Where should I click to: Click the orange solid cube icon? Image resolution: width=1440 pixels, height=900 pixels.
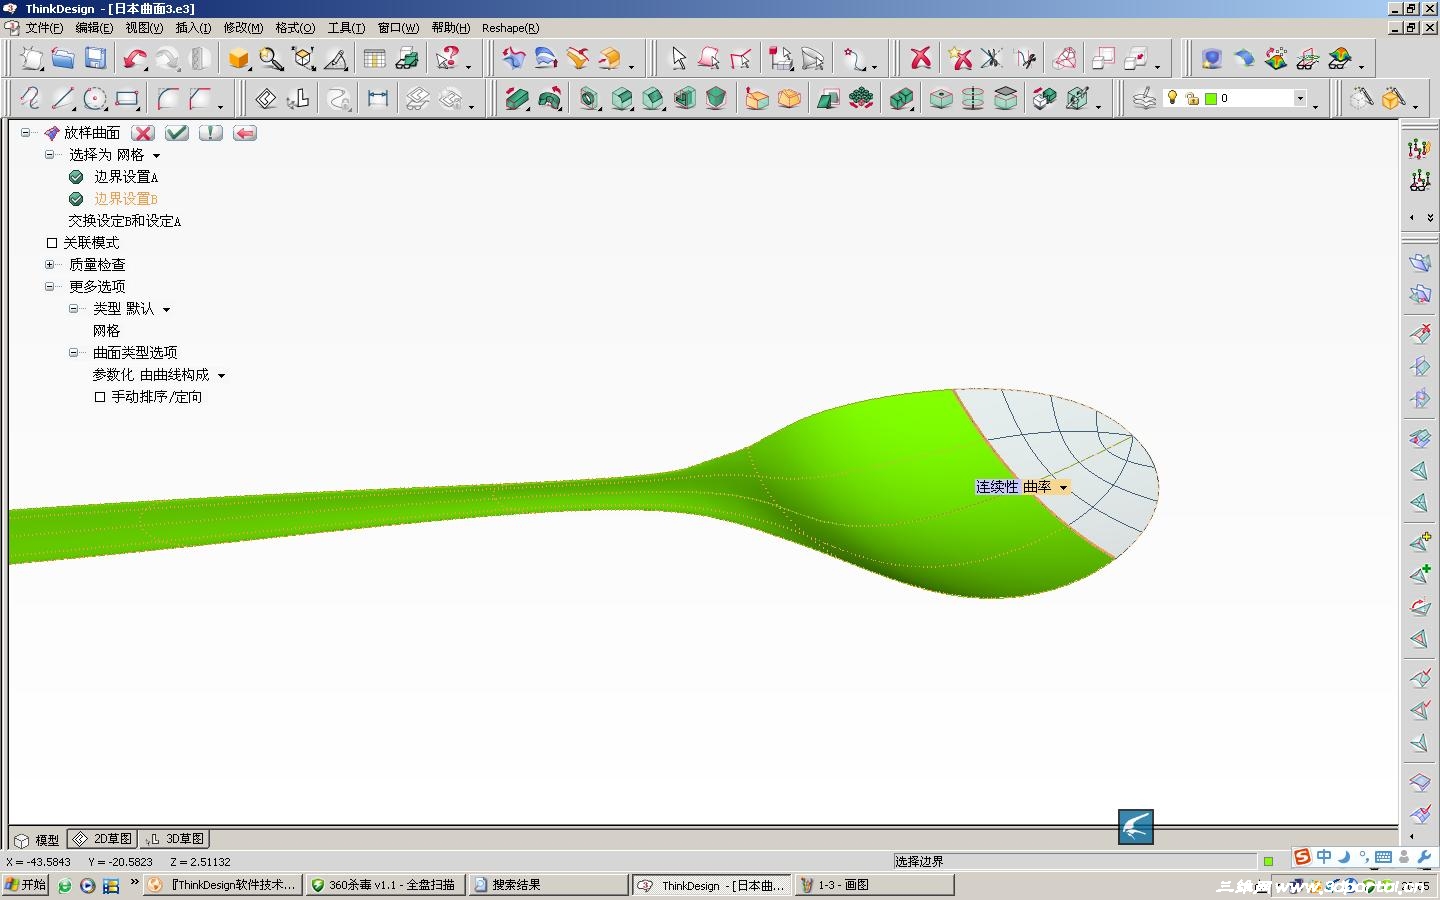(238, 59)
